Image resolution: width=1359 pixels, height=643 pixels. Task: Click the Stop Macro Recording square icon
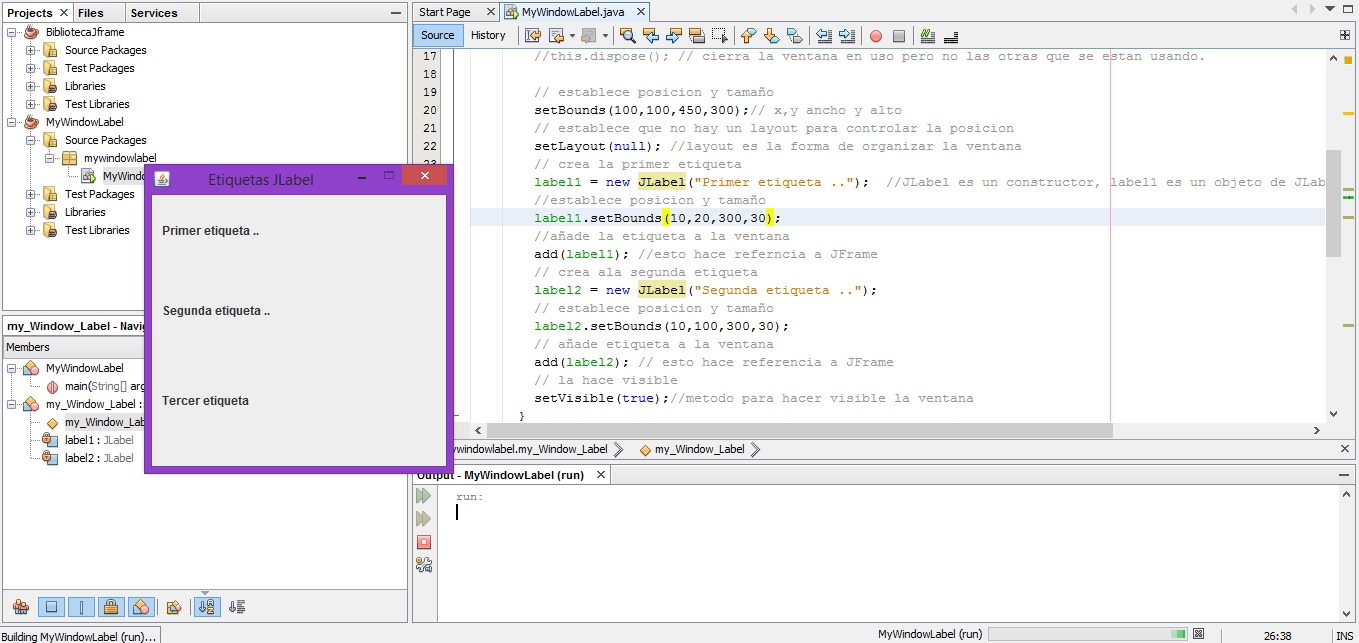click(x=899, y=36)
